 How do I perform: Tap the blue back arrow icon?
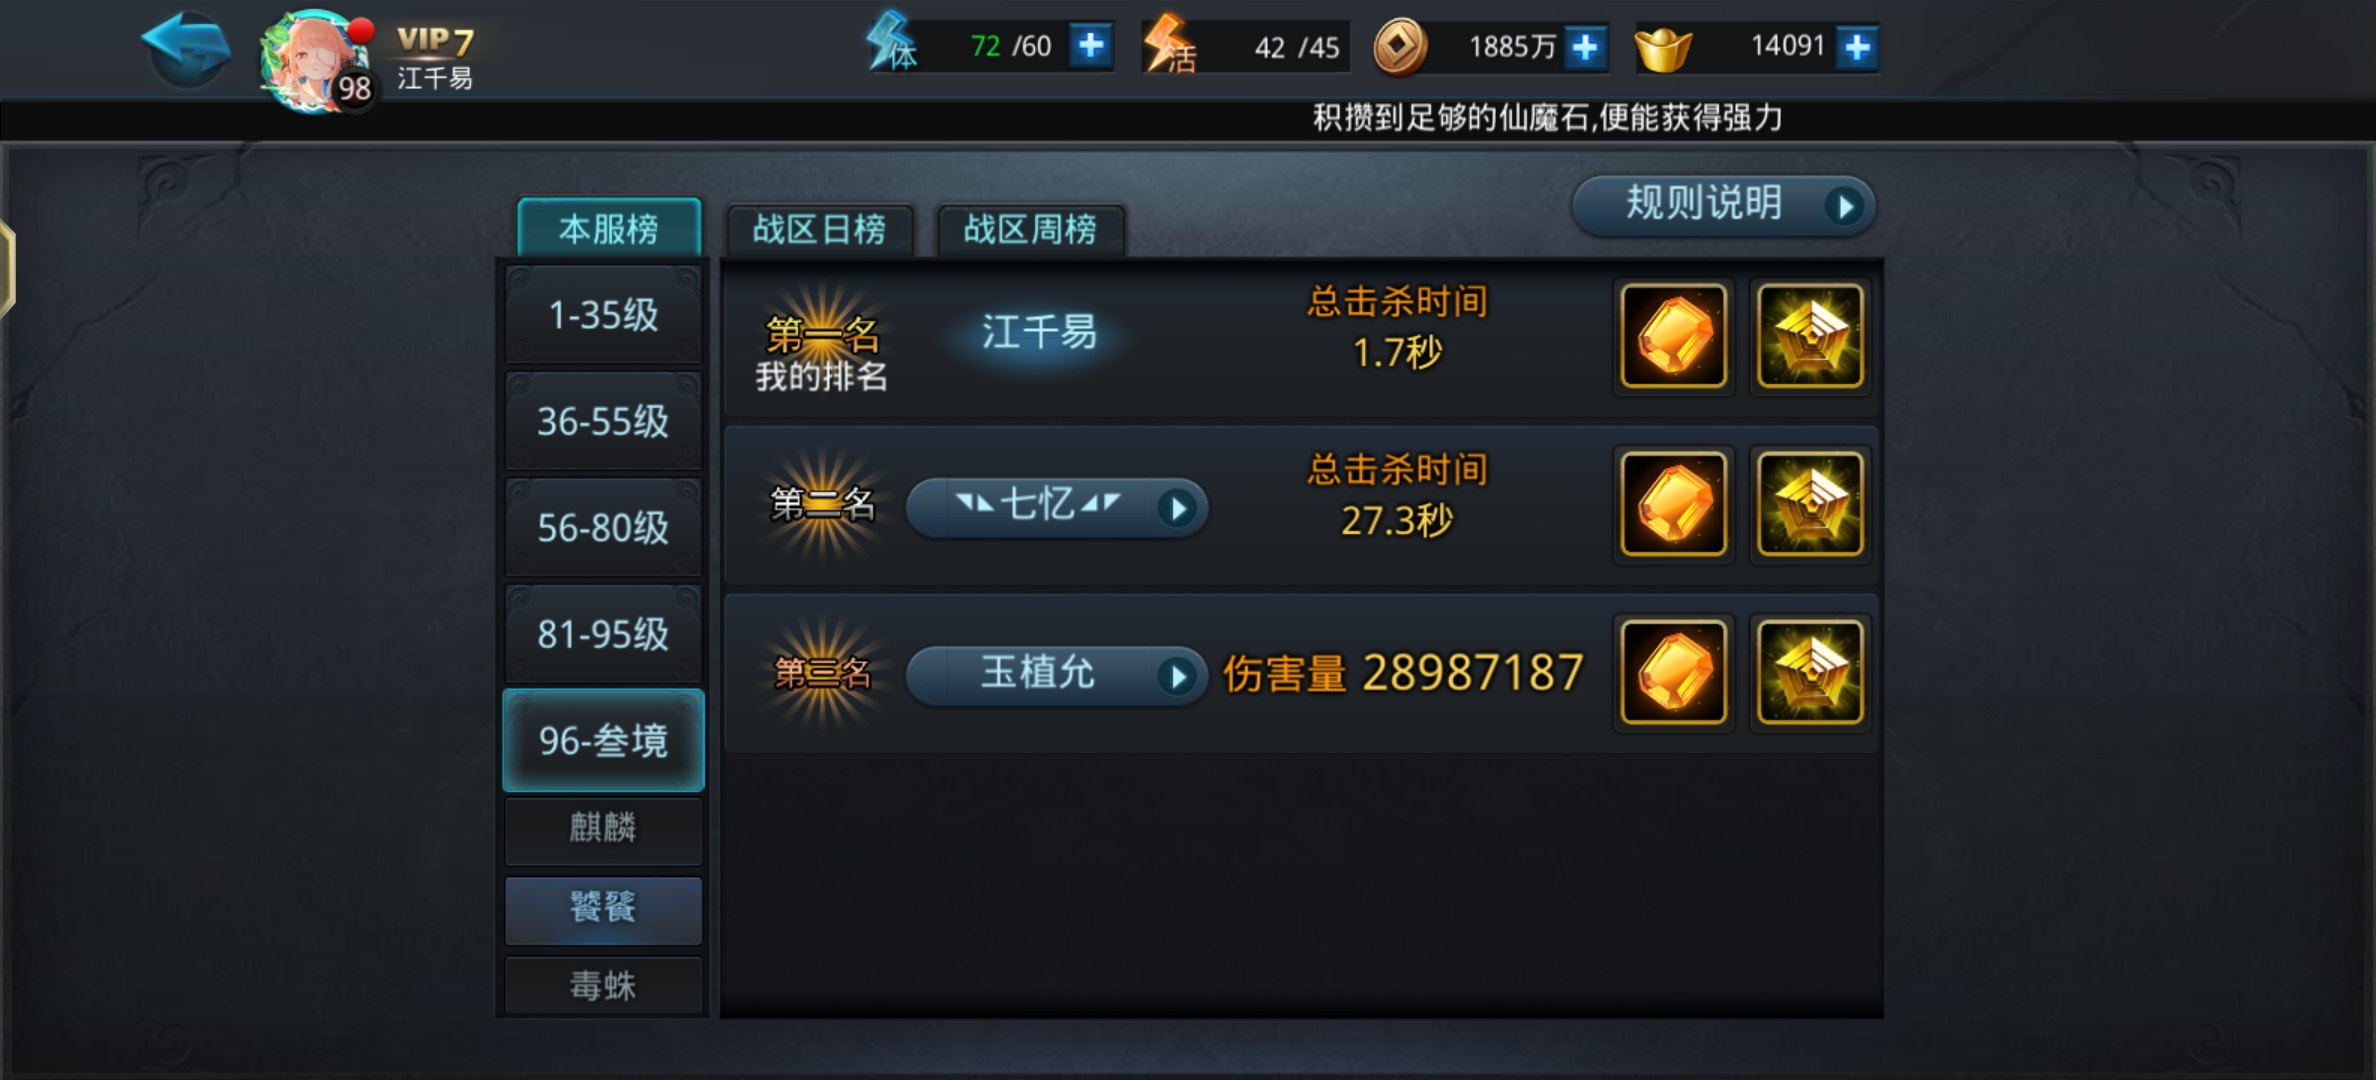[187, 48]
